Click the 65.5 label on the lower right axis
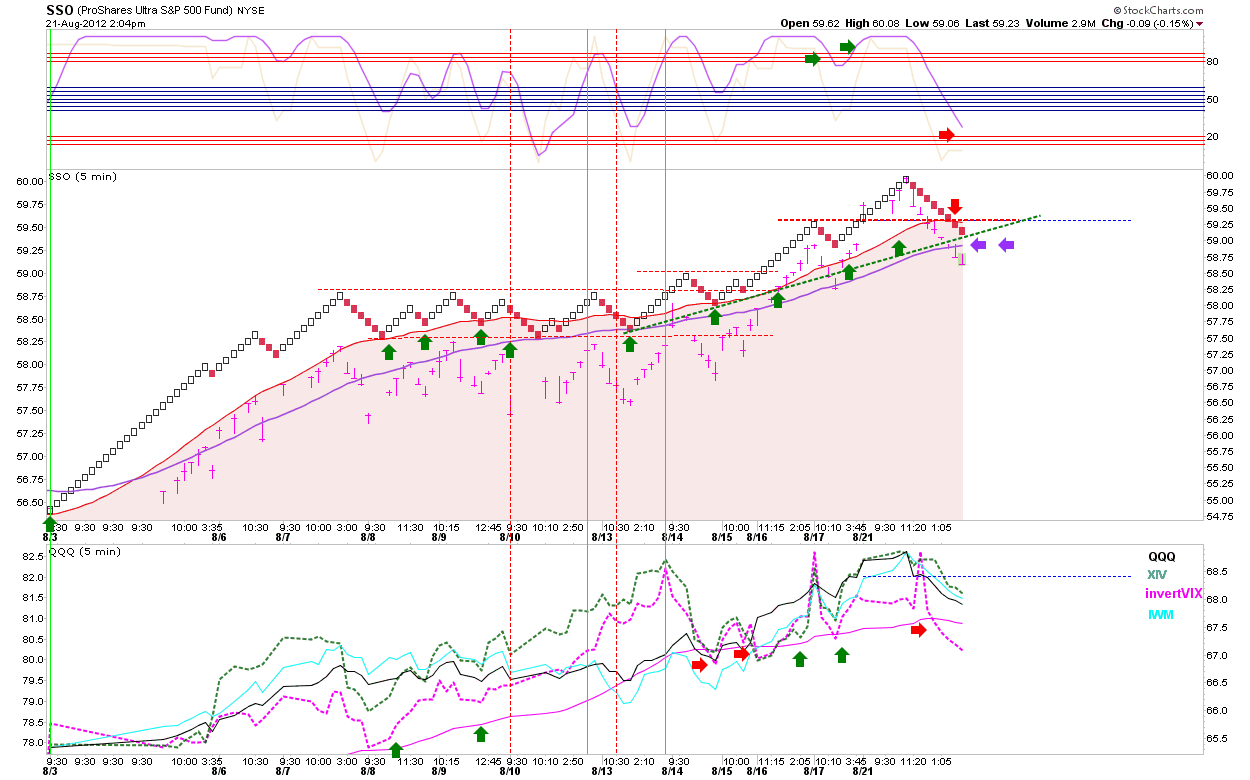This screenshot has width=1250, height=780. (x=1217, y=737)
